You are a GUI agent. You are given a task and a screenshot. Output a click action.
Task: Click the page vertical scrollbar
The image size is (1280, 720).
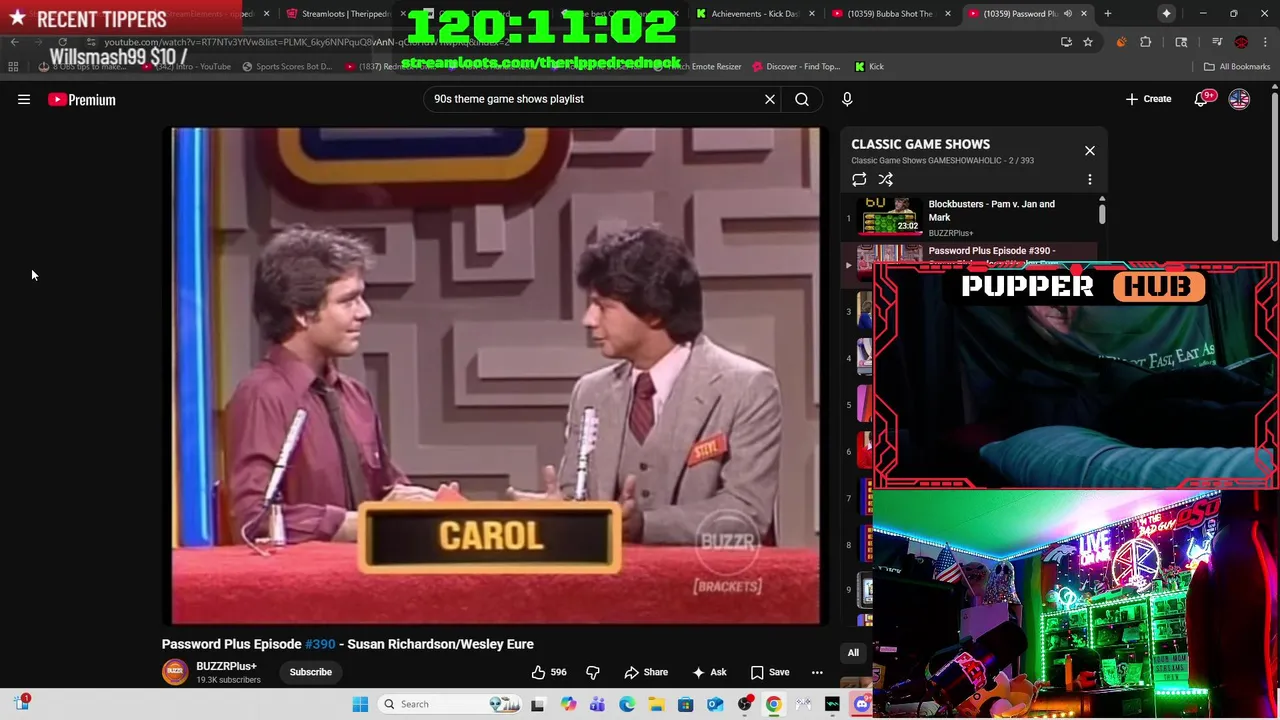point(1274,165)
